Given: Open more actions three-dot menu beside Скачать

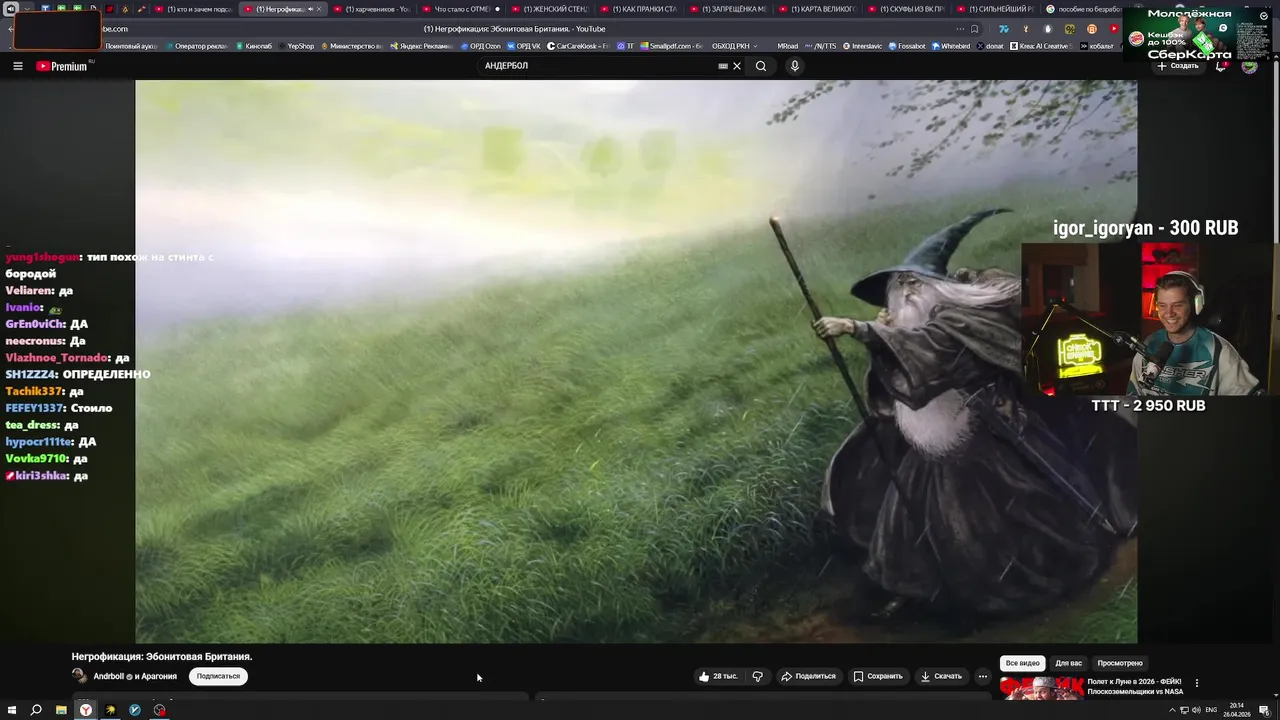Looking at the screenshot, I should click(x=982, y=676).
